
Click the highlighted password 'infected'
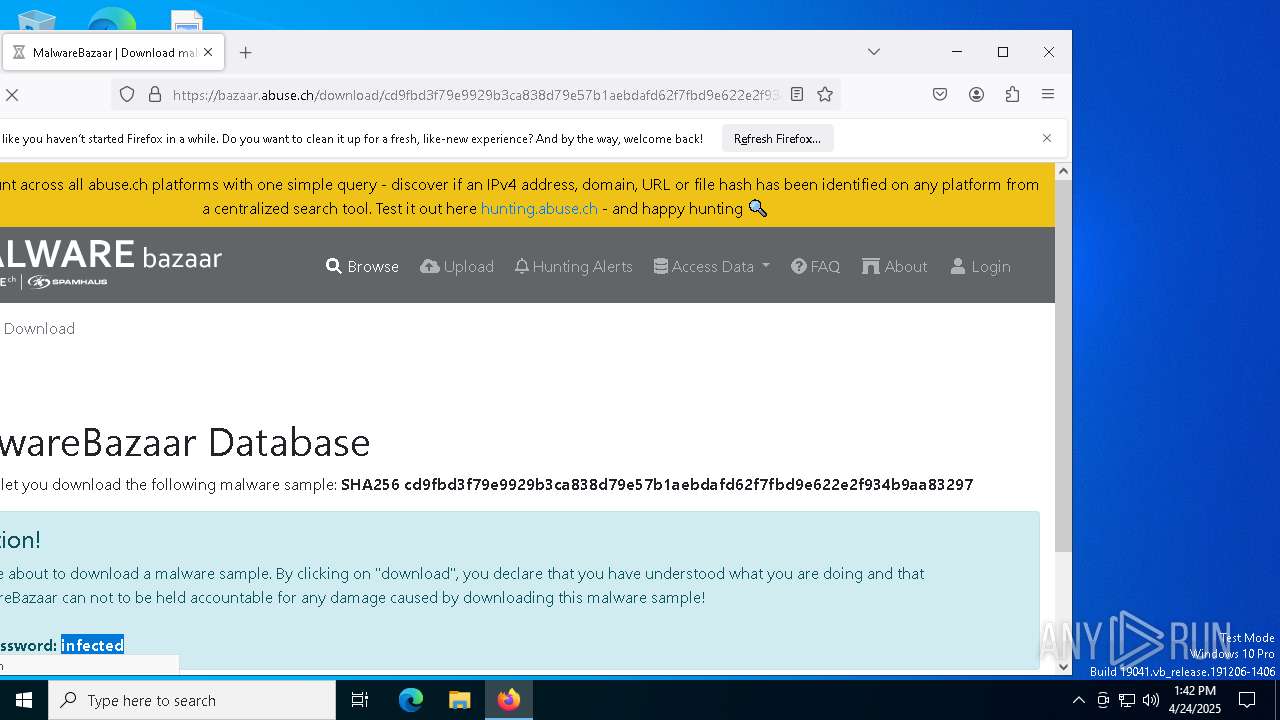coord(92,645)
